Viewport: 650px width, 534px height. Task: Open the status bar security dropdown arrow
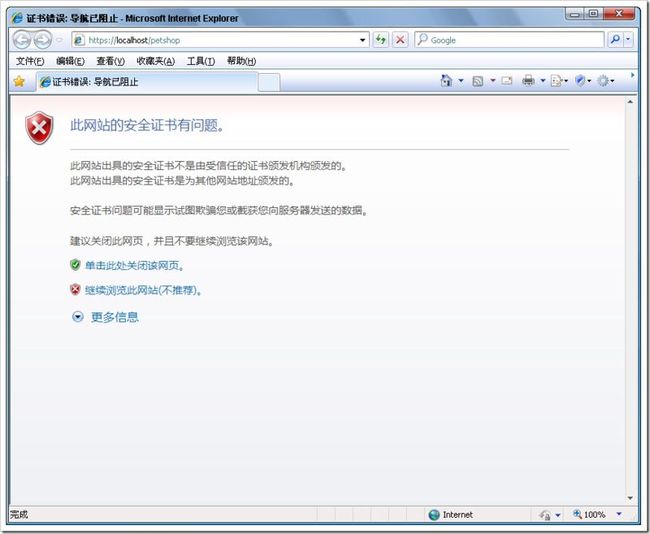[x=558, y=515]
